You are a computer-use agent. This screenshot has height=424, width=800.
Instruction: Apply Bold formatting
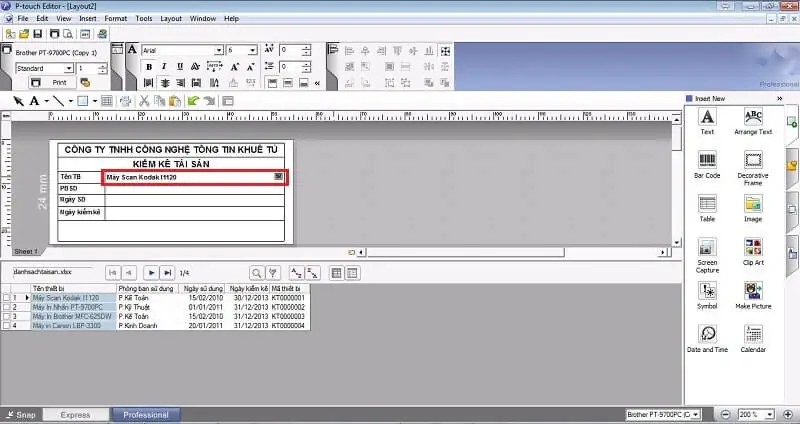point(149,67)
